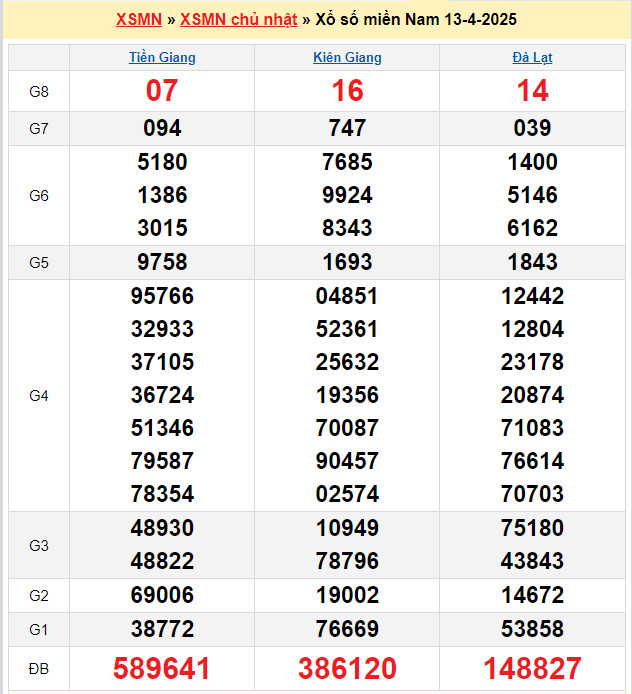Open the Tiền Giang province link
632x694 pixels.
(162, 58)
